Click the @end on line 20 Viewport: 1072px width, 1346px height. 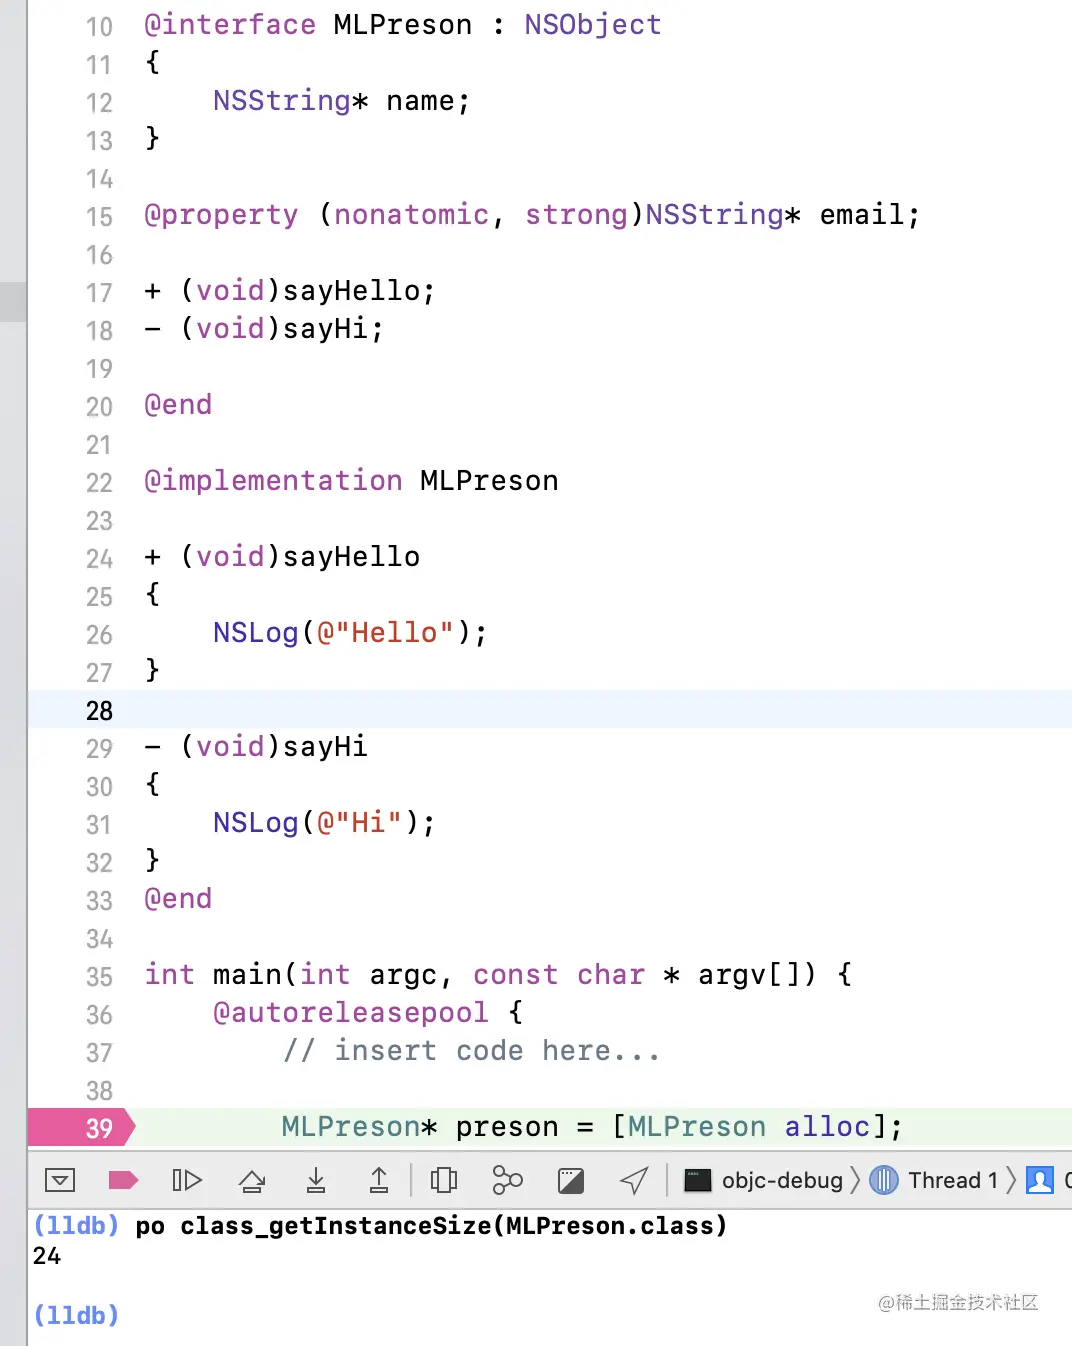pyautogui.click(x=178, y=405)
